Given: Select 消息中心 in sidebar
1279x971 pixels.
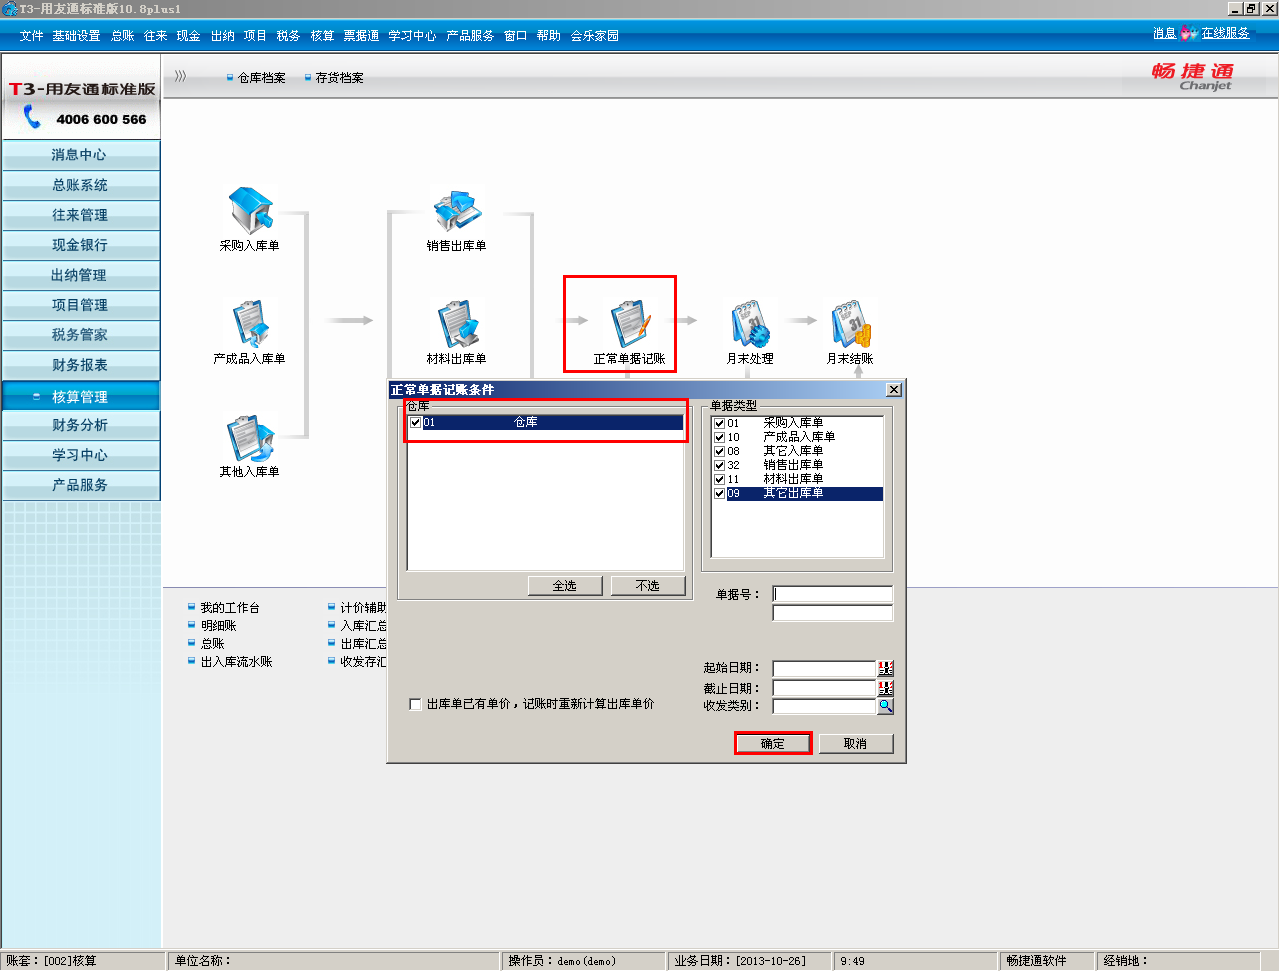Looking at the screenshot, I should pos(80,155).
